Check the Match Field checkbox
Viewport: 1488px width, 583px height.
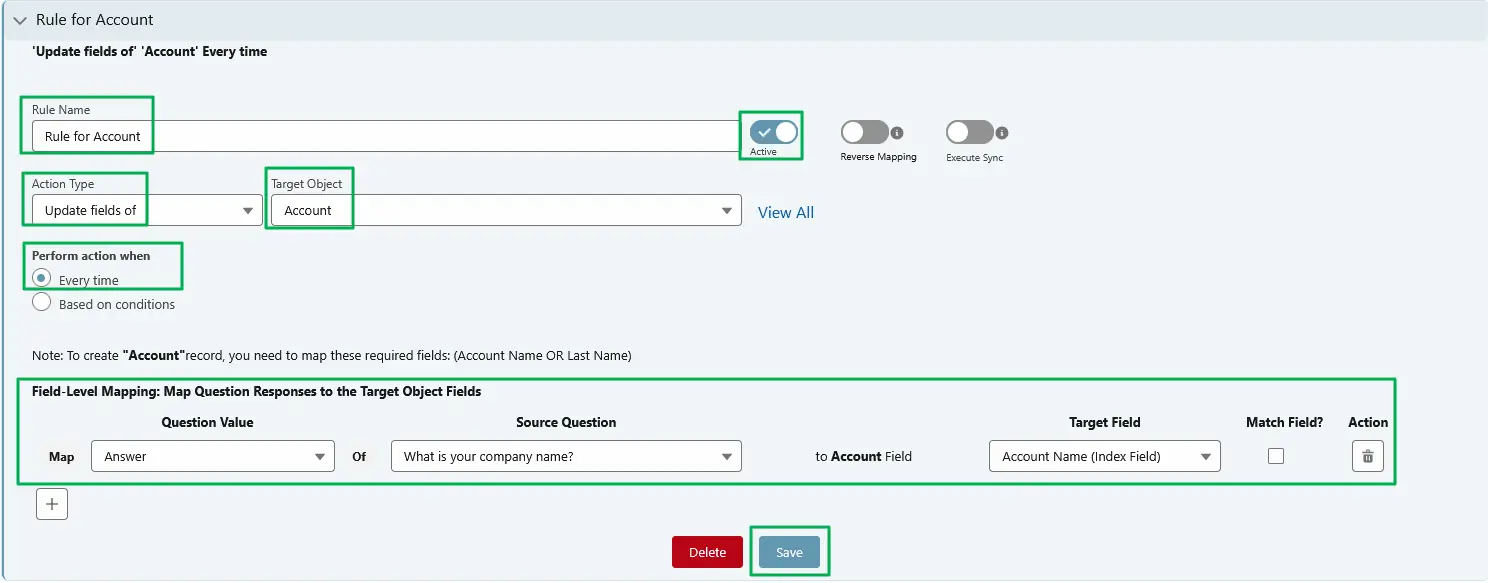[x=1276, y=456]
